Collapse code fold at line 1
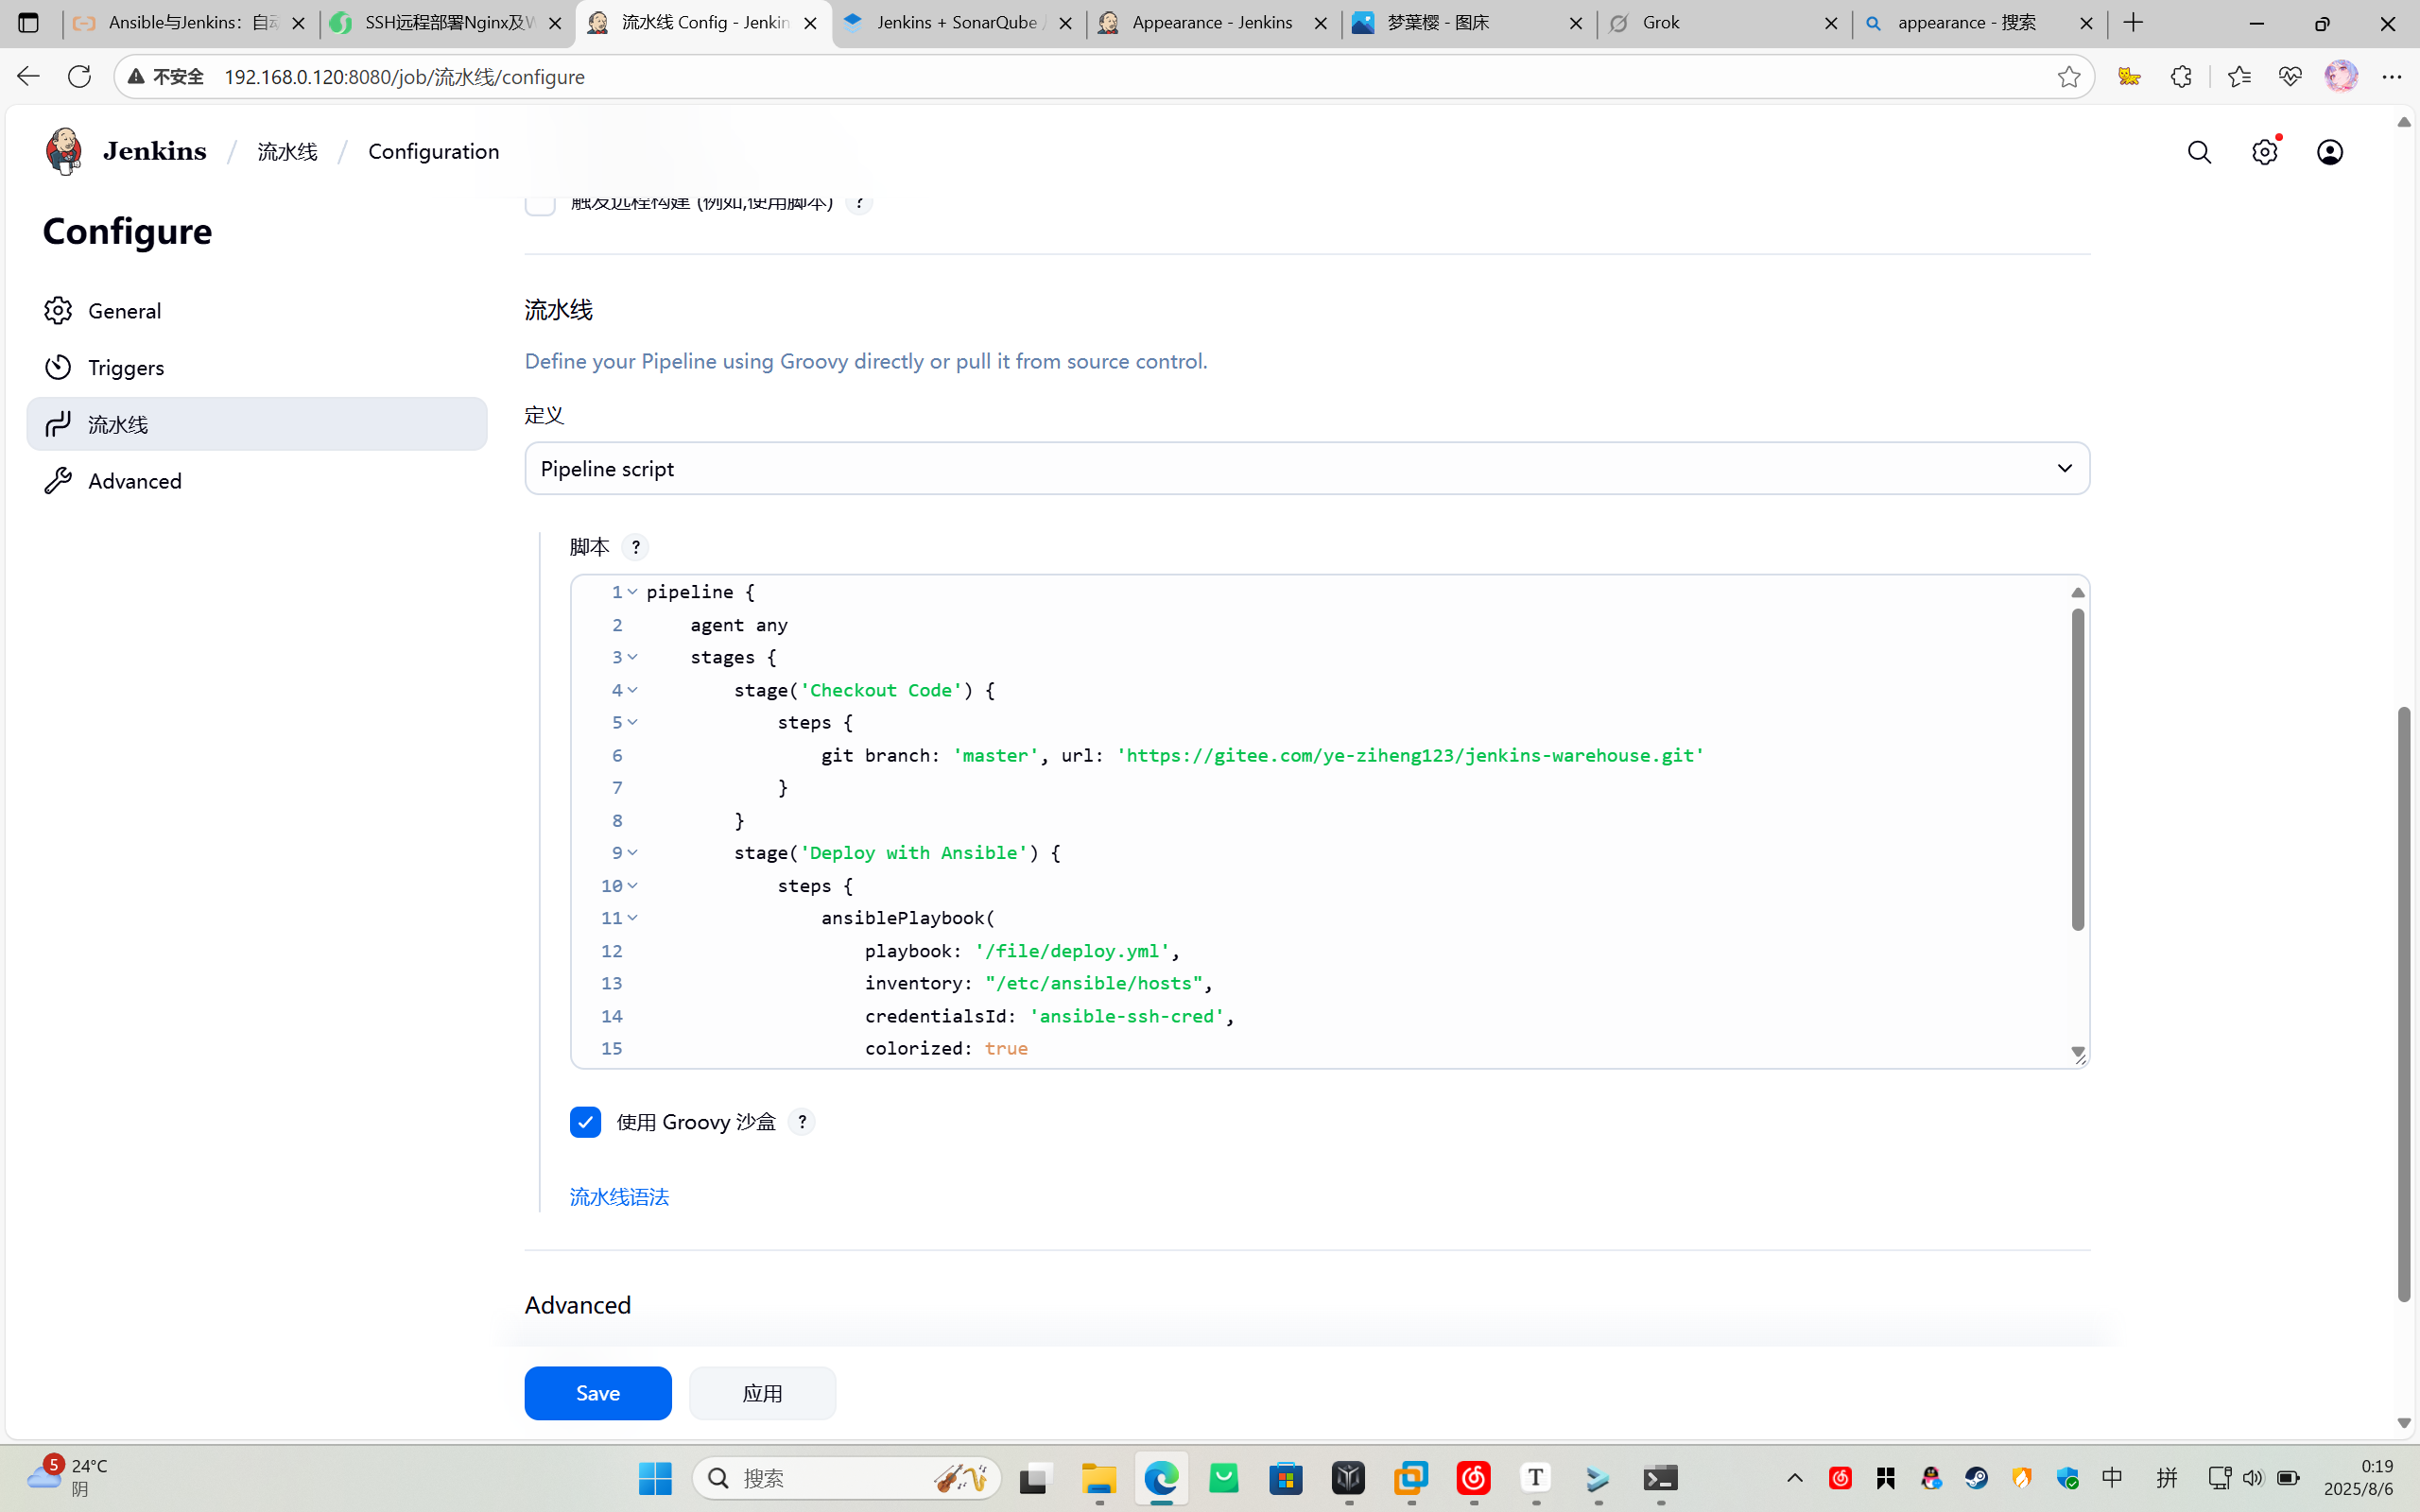This screenshot has height=1512, width=2420. (632, 592)
